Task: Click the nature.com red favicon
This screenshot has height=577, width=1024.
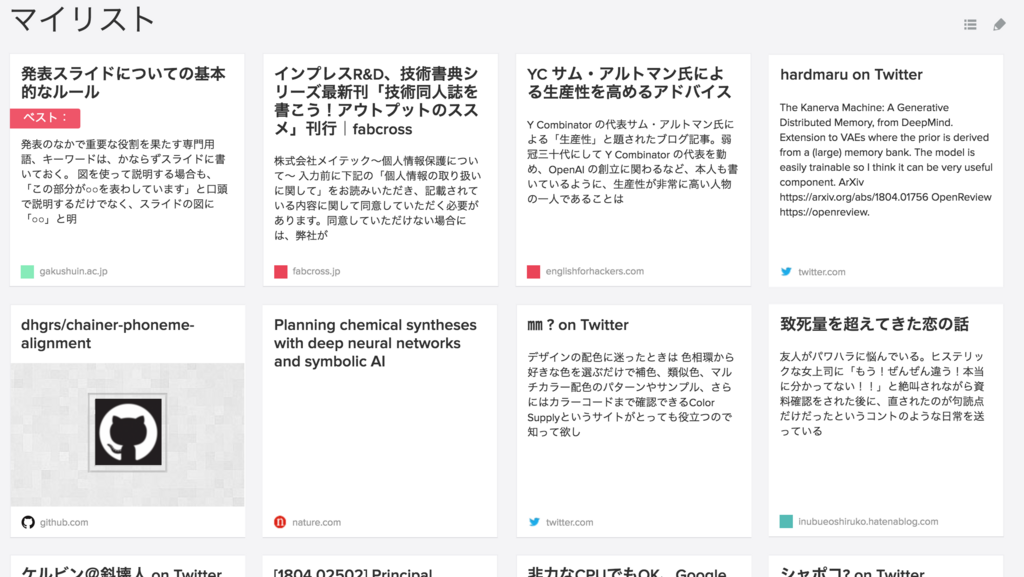Action: coord(280,522)
